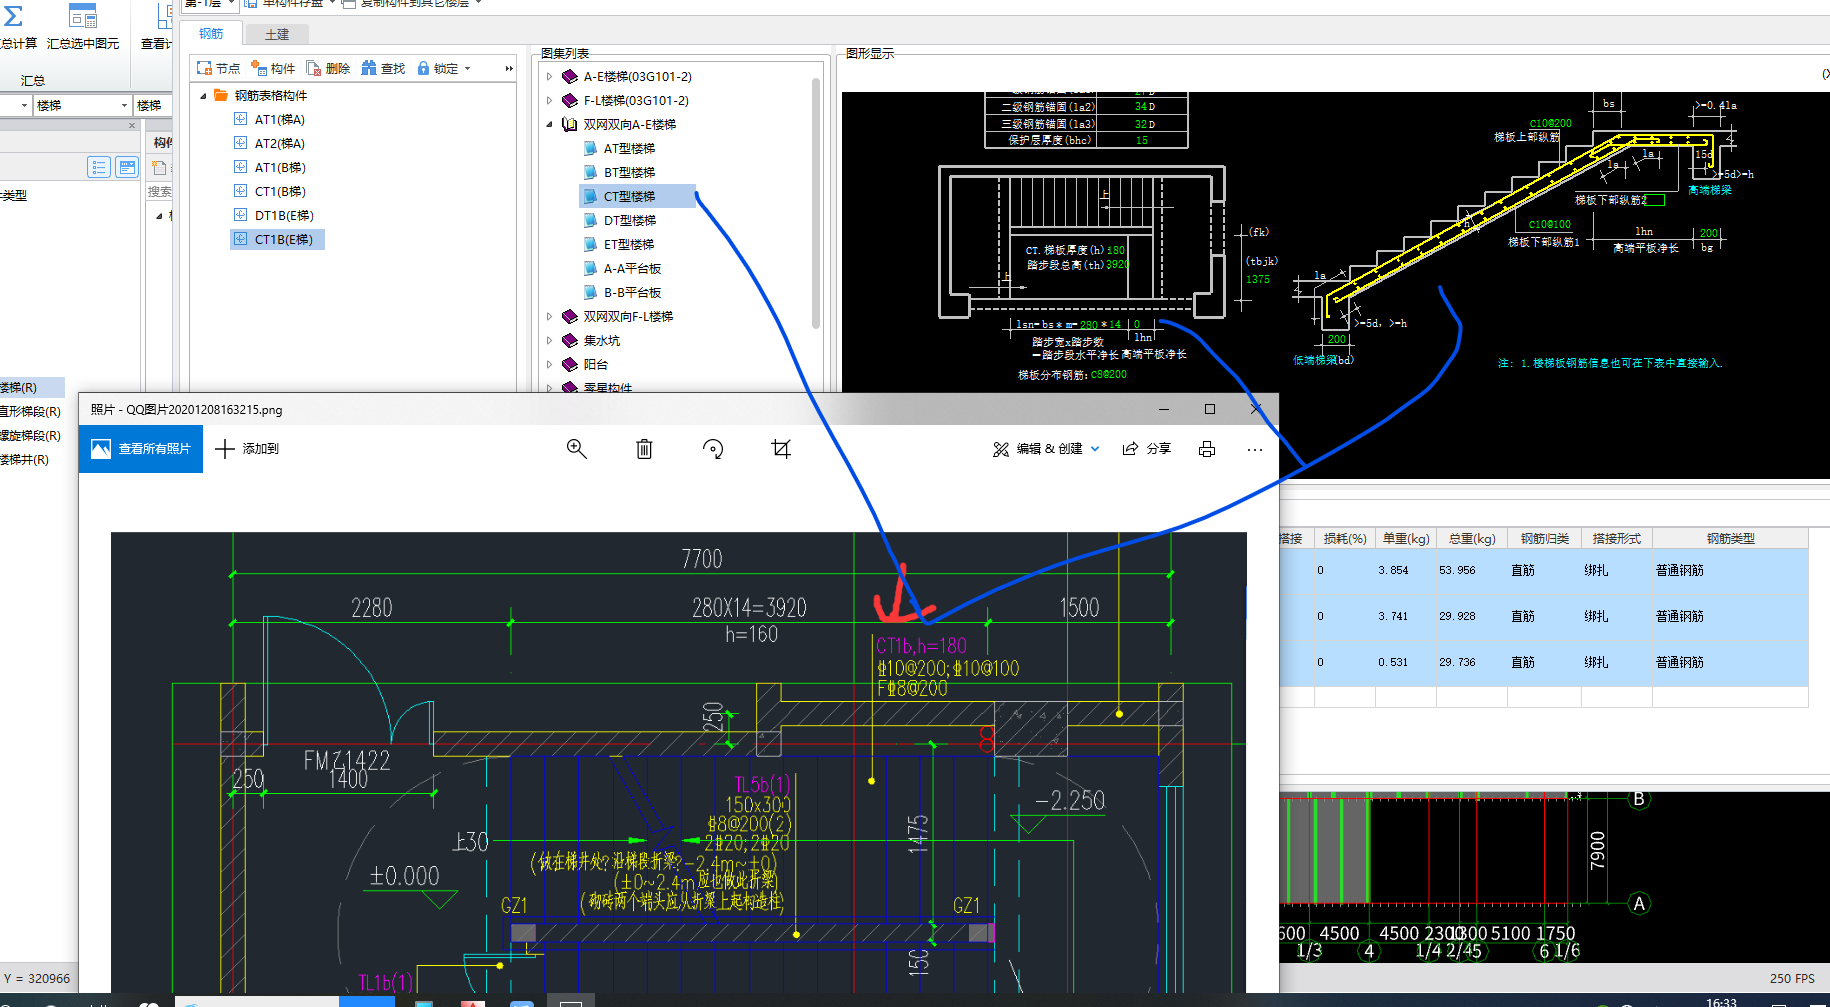Click the 楼梯井(R) entry in left list
The height and width of the screenshot is (1007, 1830).
(x=24, y=459)
